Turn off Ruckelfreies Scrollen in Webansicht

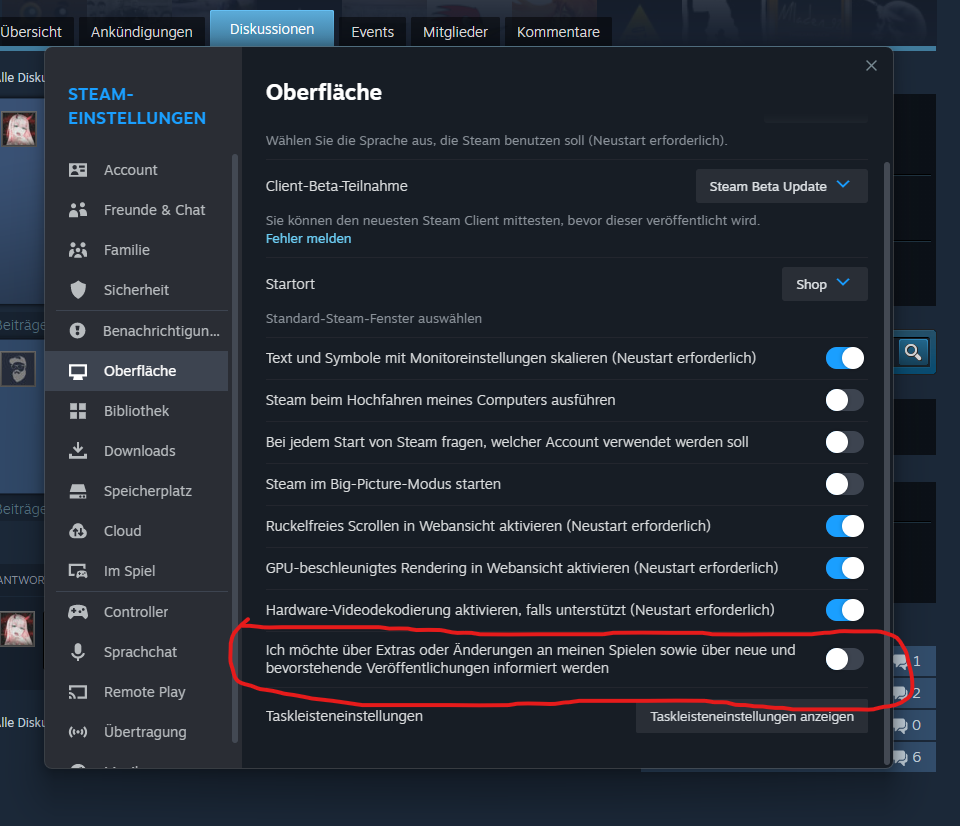(845, 526)
